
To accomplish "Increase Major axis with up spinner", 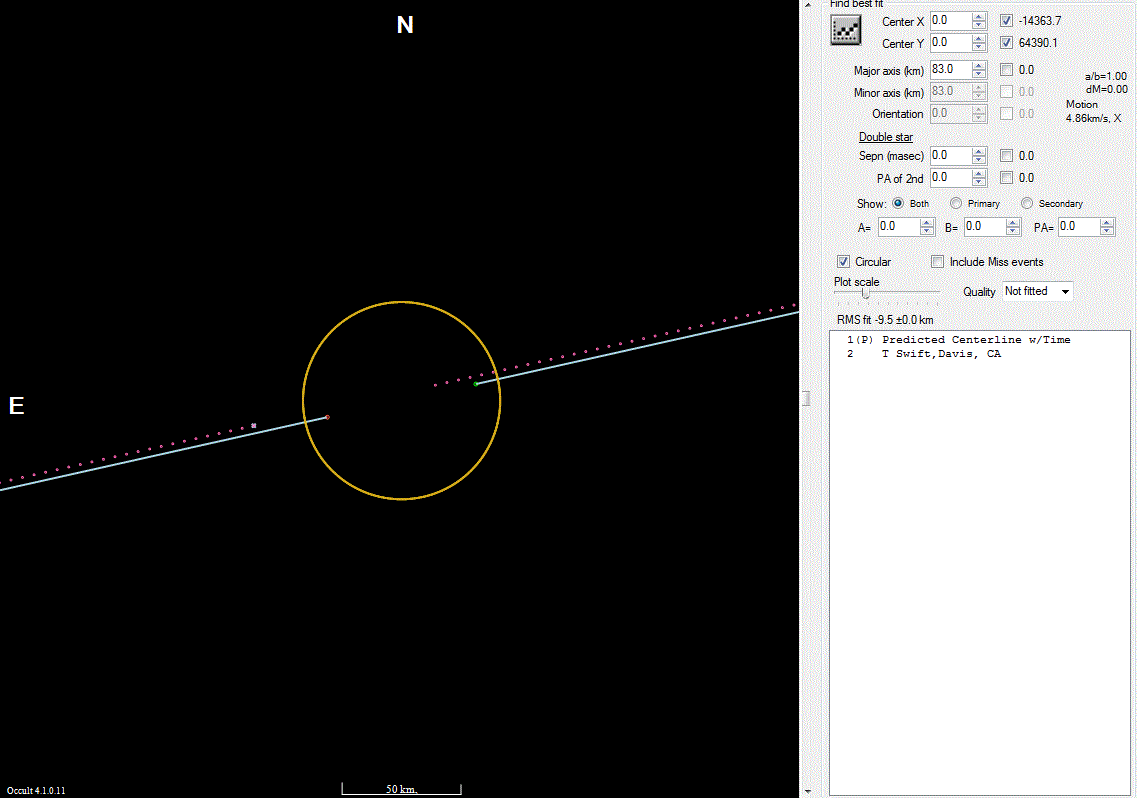I will [979, 65].
